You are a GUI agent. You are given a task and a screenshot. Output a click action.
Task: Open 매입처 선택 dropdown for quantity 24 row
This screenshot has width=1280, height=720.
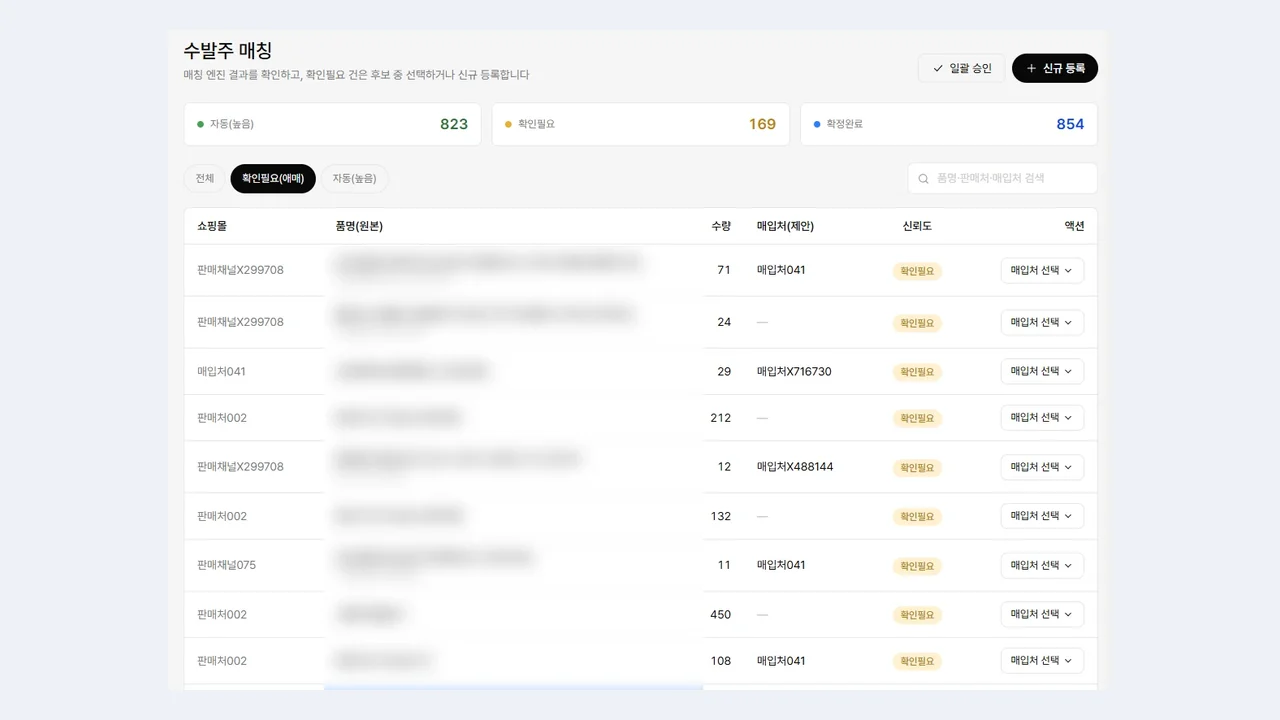click(1042, 322)
